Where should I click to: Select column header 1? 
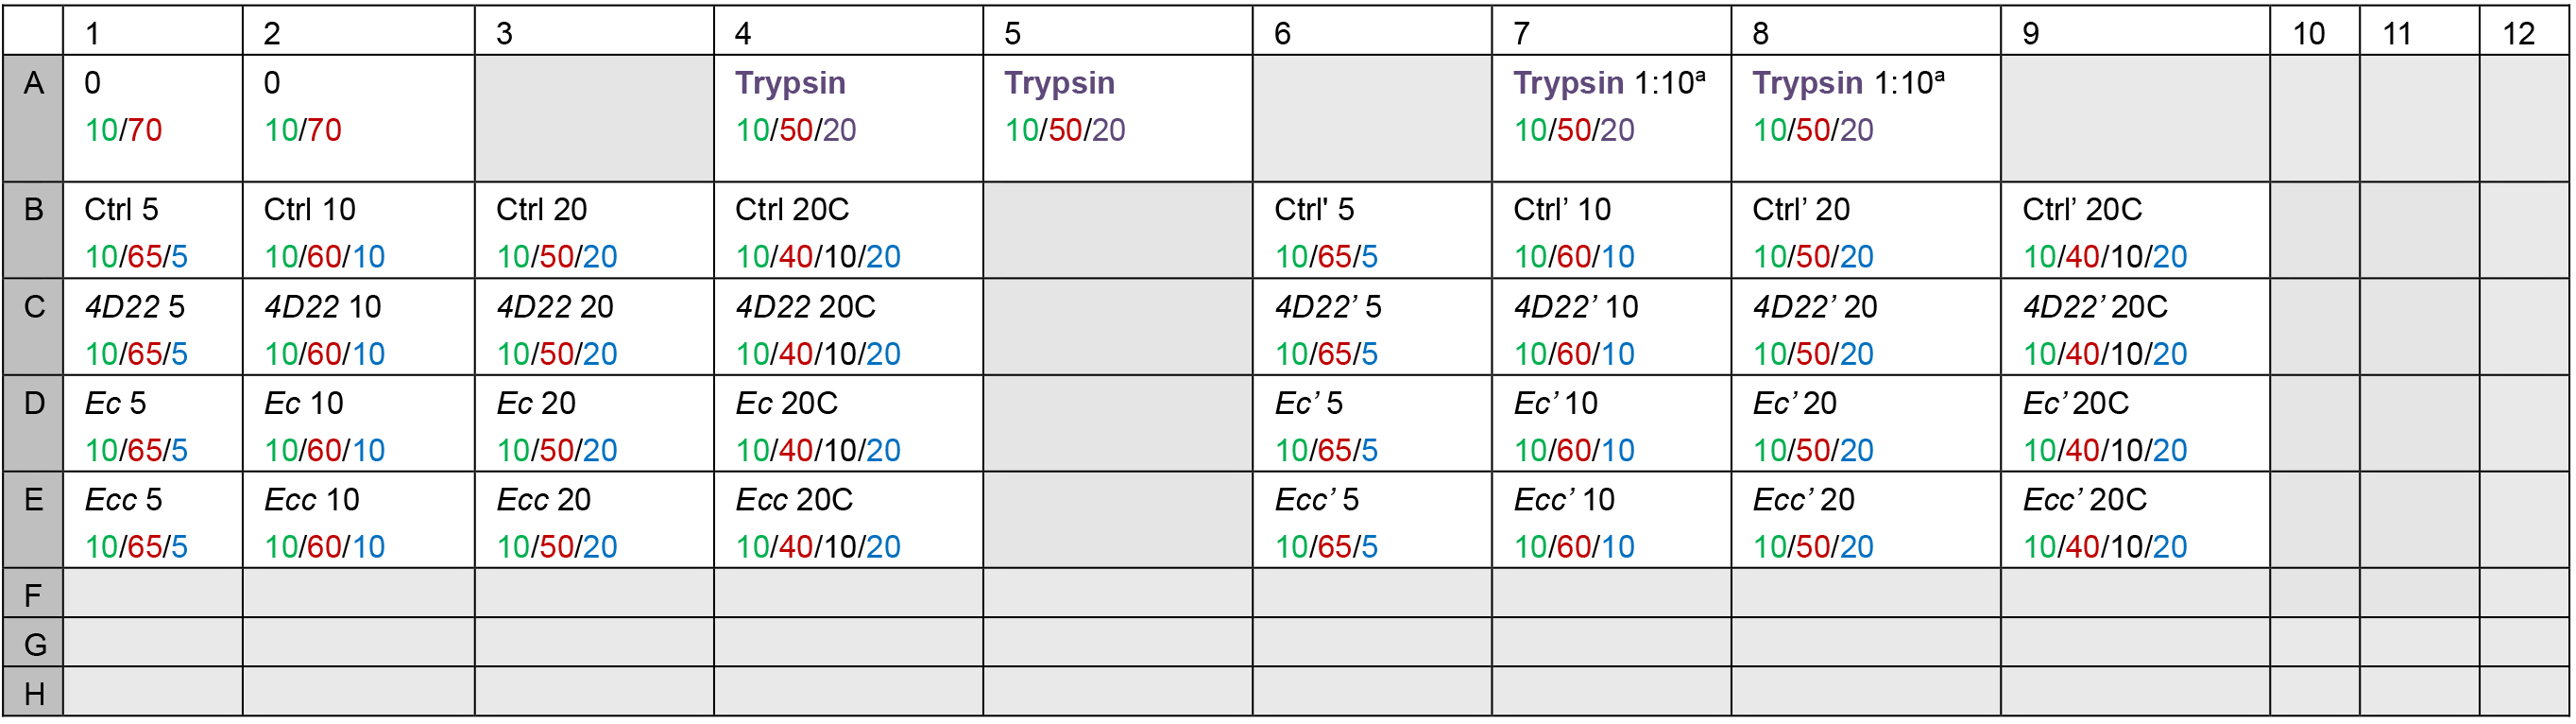tap(153, 31)
